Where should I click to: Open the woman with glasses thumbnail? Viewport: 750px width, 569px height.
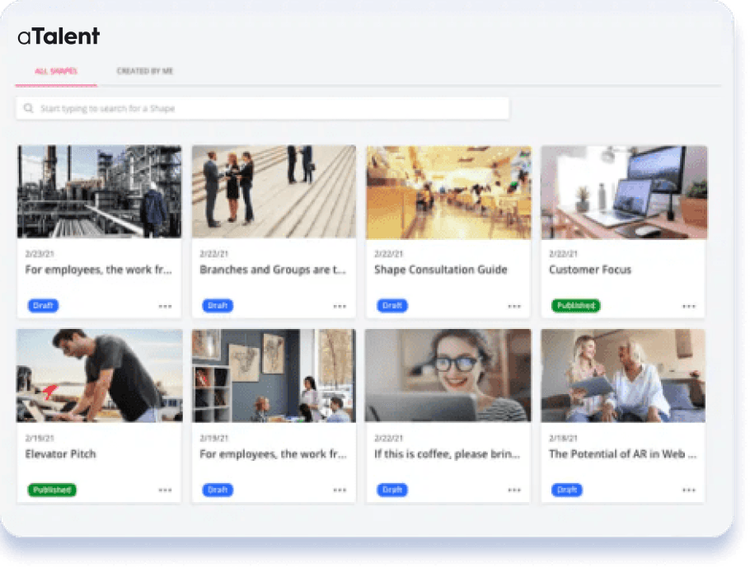click(448, 375)
